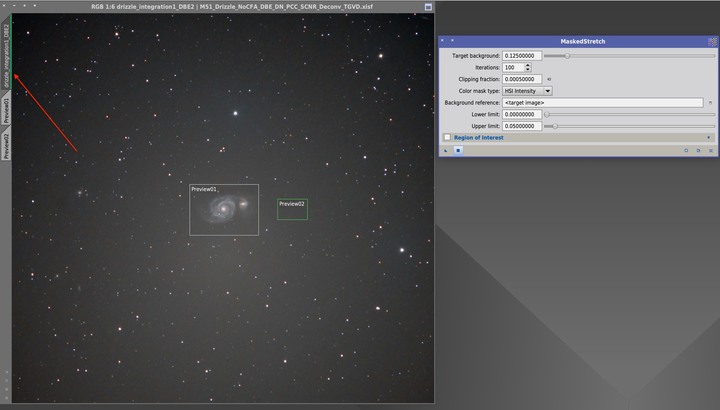Switch to the Preview02 side tab
Viewport: 720px width, 410px height.
(x=6, y=145)
